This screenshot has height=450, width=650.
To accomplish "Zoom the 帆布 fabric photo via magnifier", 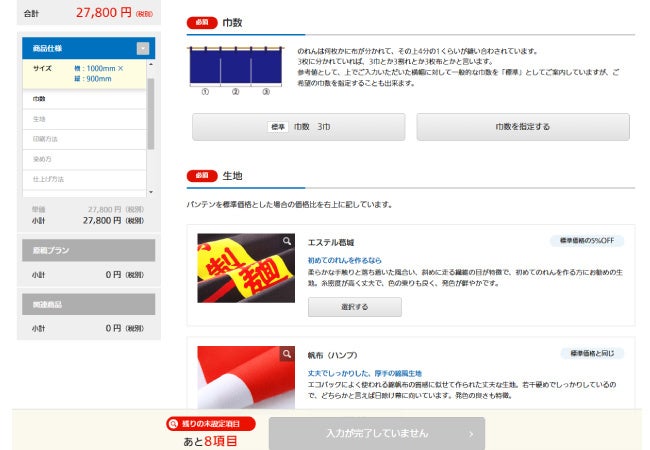I will click(x=287, y=354).
